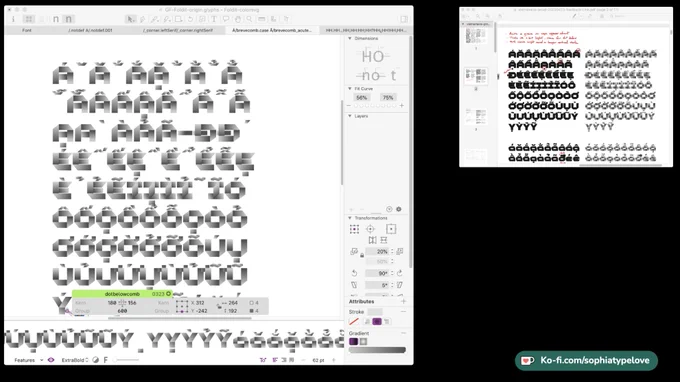Open the font info icon
Image resolution: width=680 pixels, height=382 pixels.
pyautogui.click(x=13, y=19)
